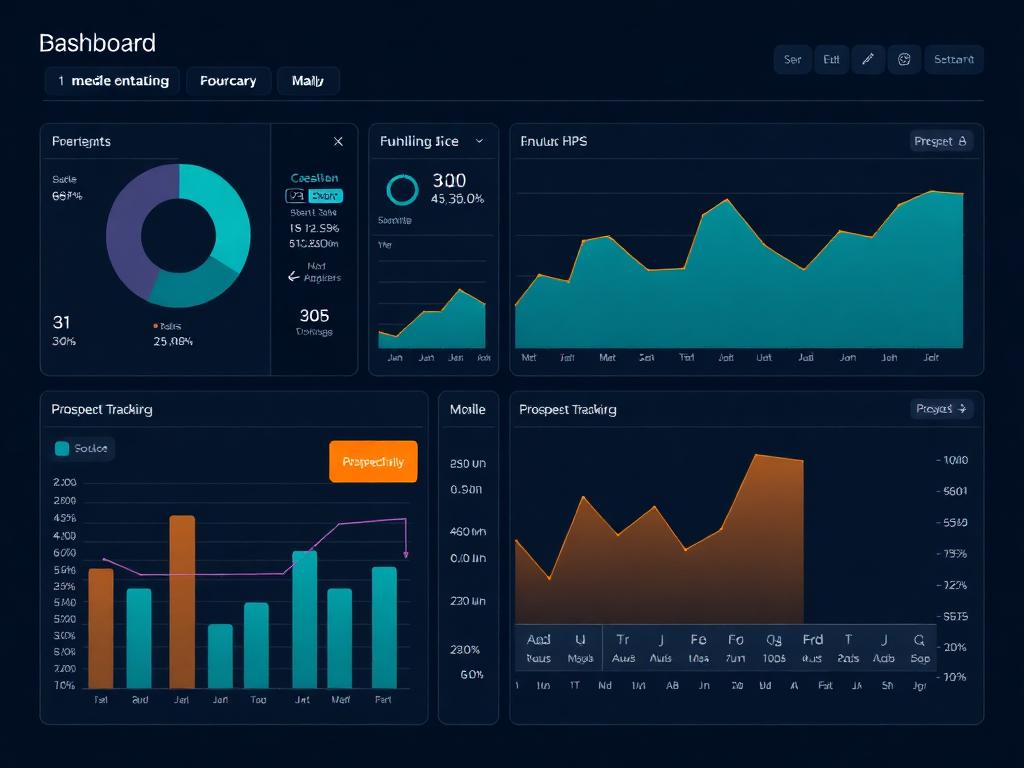Close the Foertemts panel with X
Image resolution: width=1024 pixels, height=768 pixels.
click(x=338, y=141)
